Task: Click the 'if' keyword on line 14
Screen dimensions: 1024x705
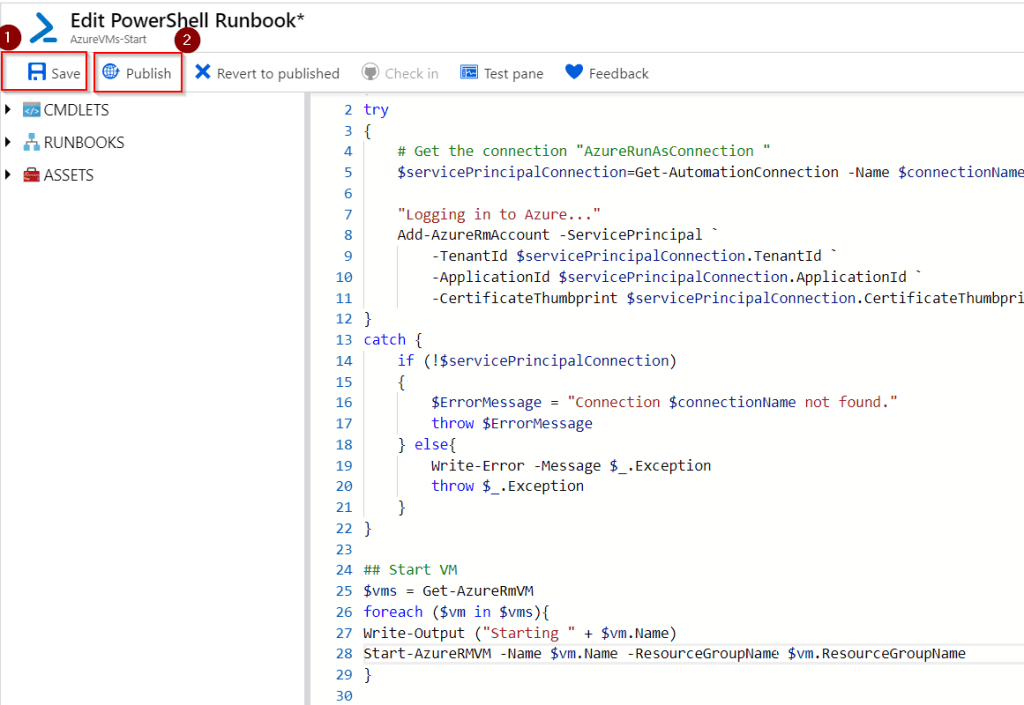Action: point(406,361)
